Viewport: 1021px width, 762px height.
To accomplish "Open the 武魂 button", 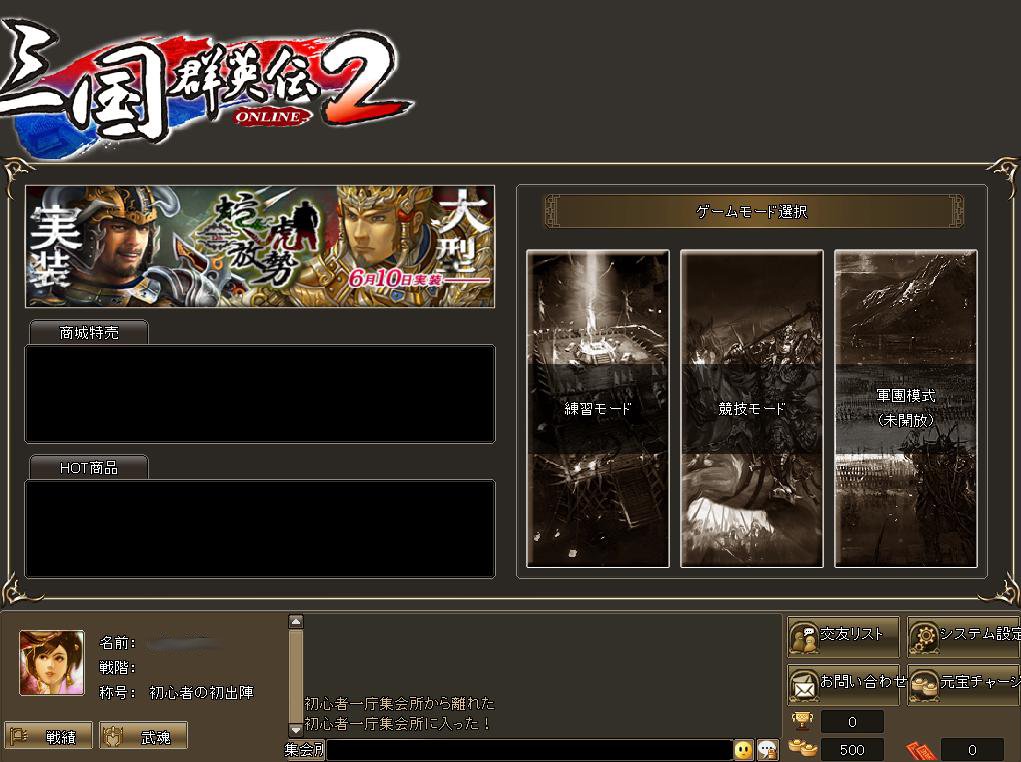I will click(143, 736).
